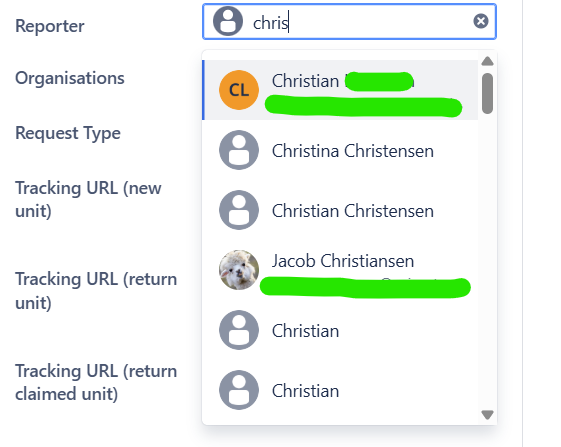561x447 pixels.
Task: Click the Reporter avatar icon in input
Action: click(x=228, y=21)
